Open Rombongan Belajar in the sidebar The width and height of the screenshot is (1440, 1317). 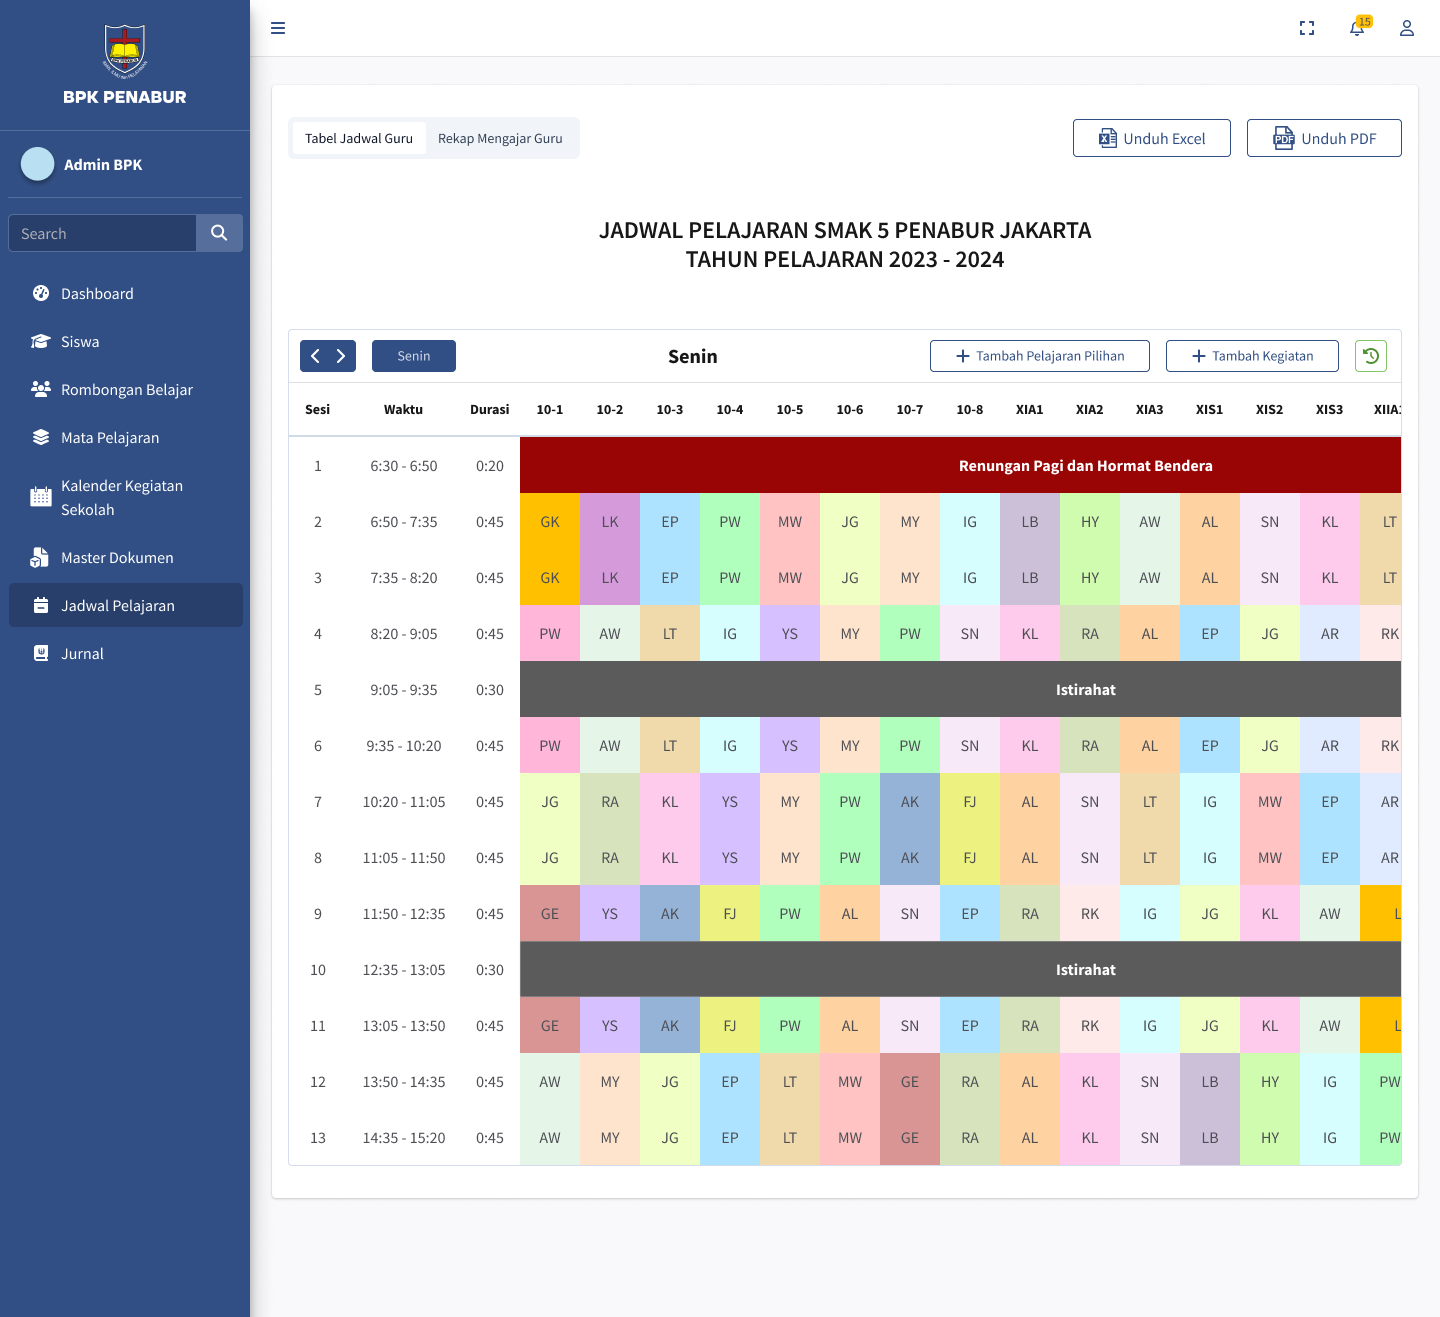tap(125, 389)
